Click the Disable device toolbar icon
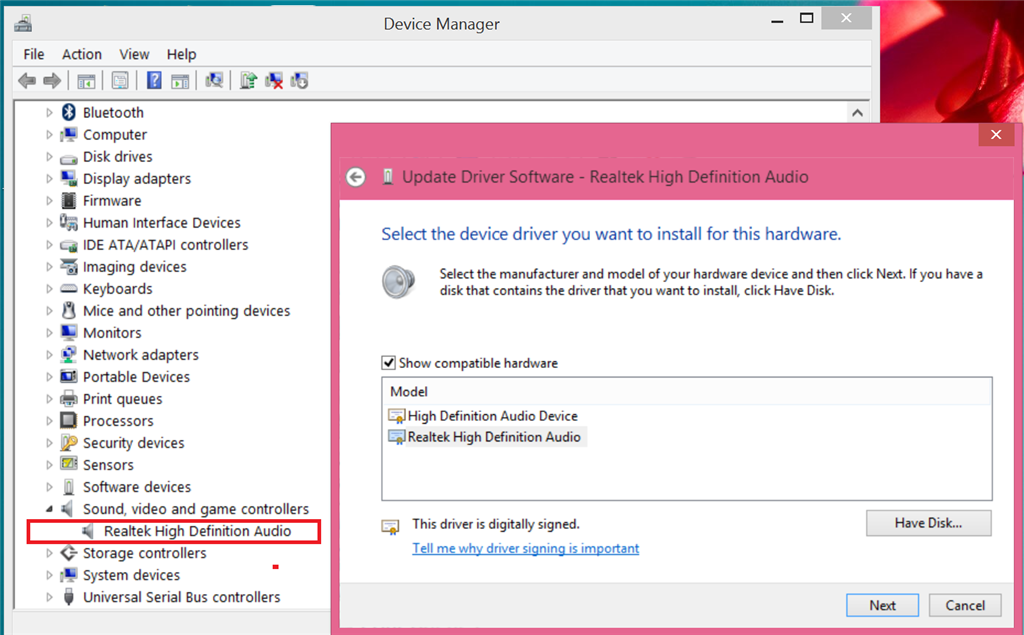The width and height of the screenshot is (1024, 635). point(300,80)
